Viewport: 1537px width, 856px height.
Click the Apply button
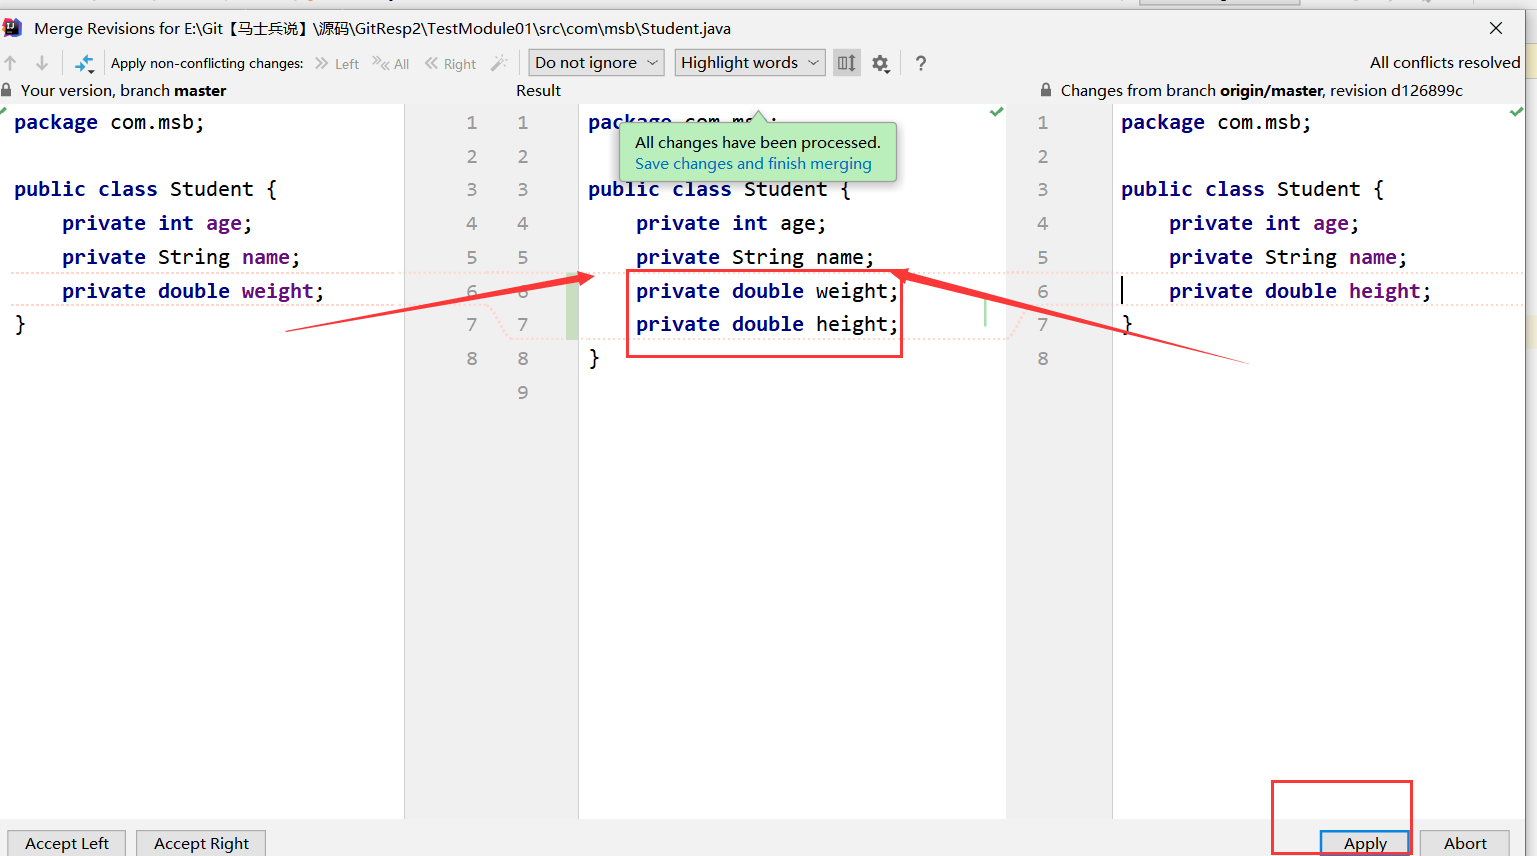(1365, 843)
